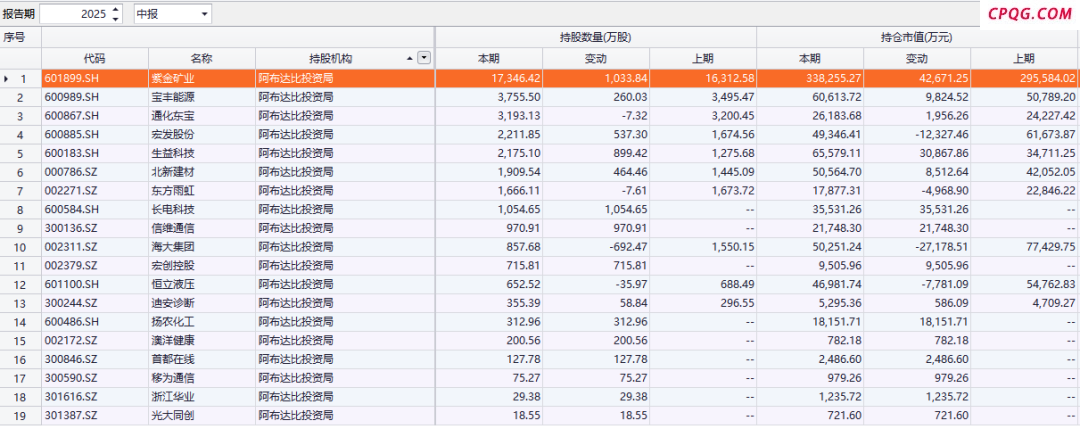Image resolution: width=1080 pixels, height=429 pixels.
Task: Click the 序号 column header
Action: click(x=14, y=37)
